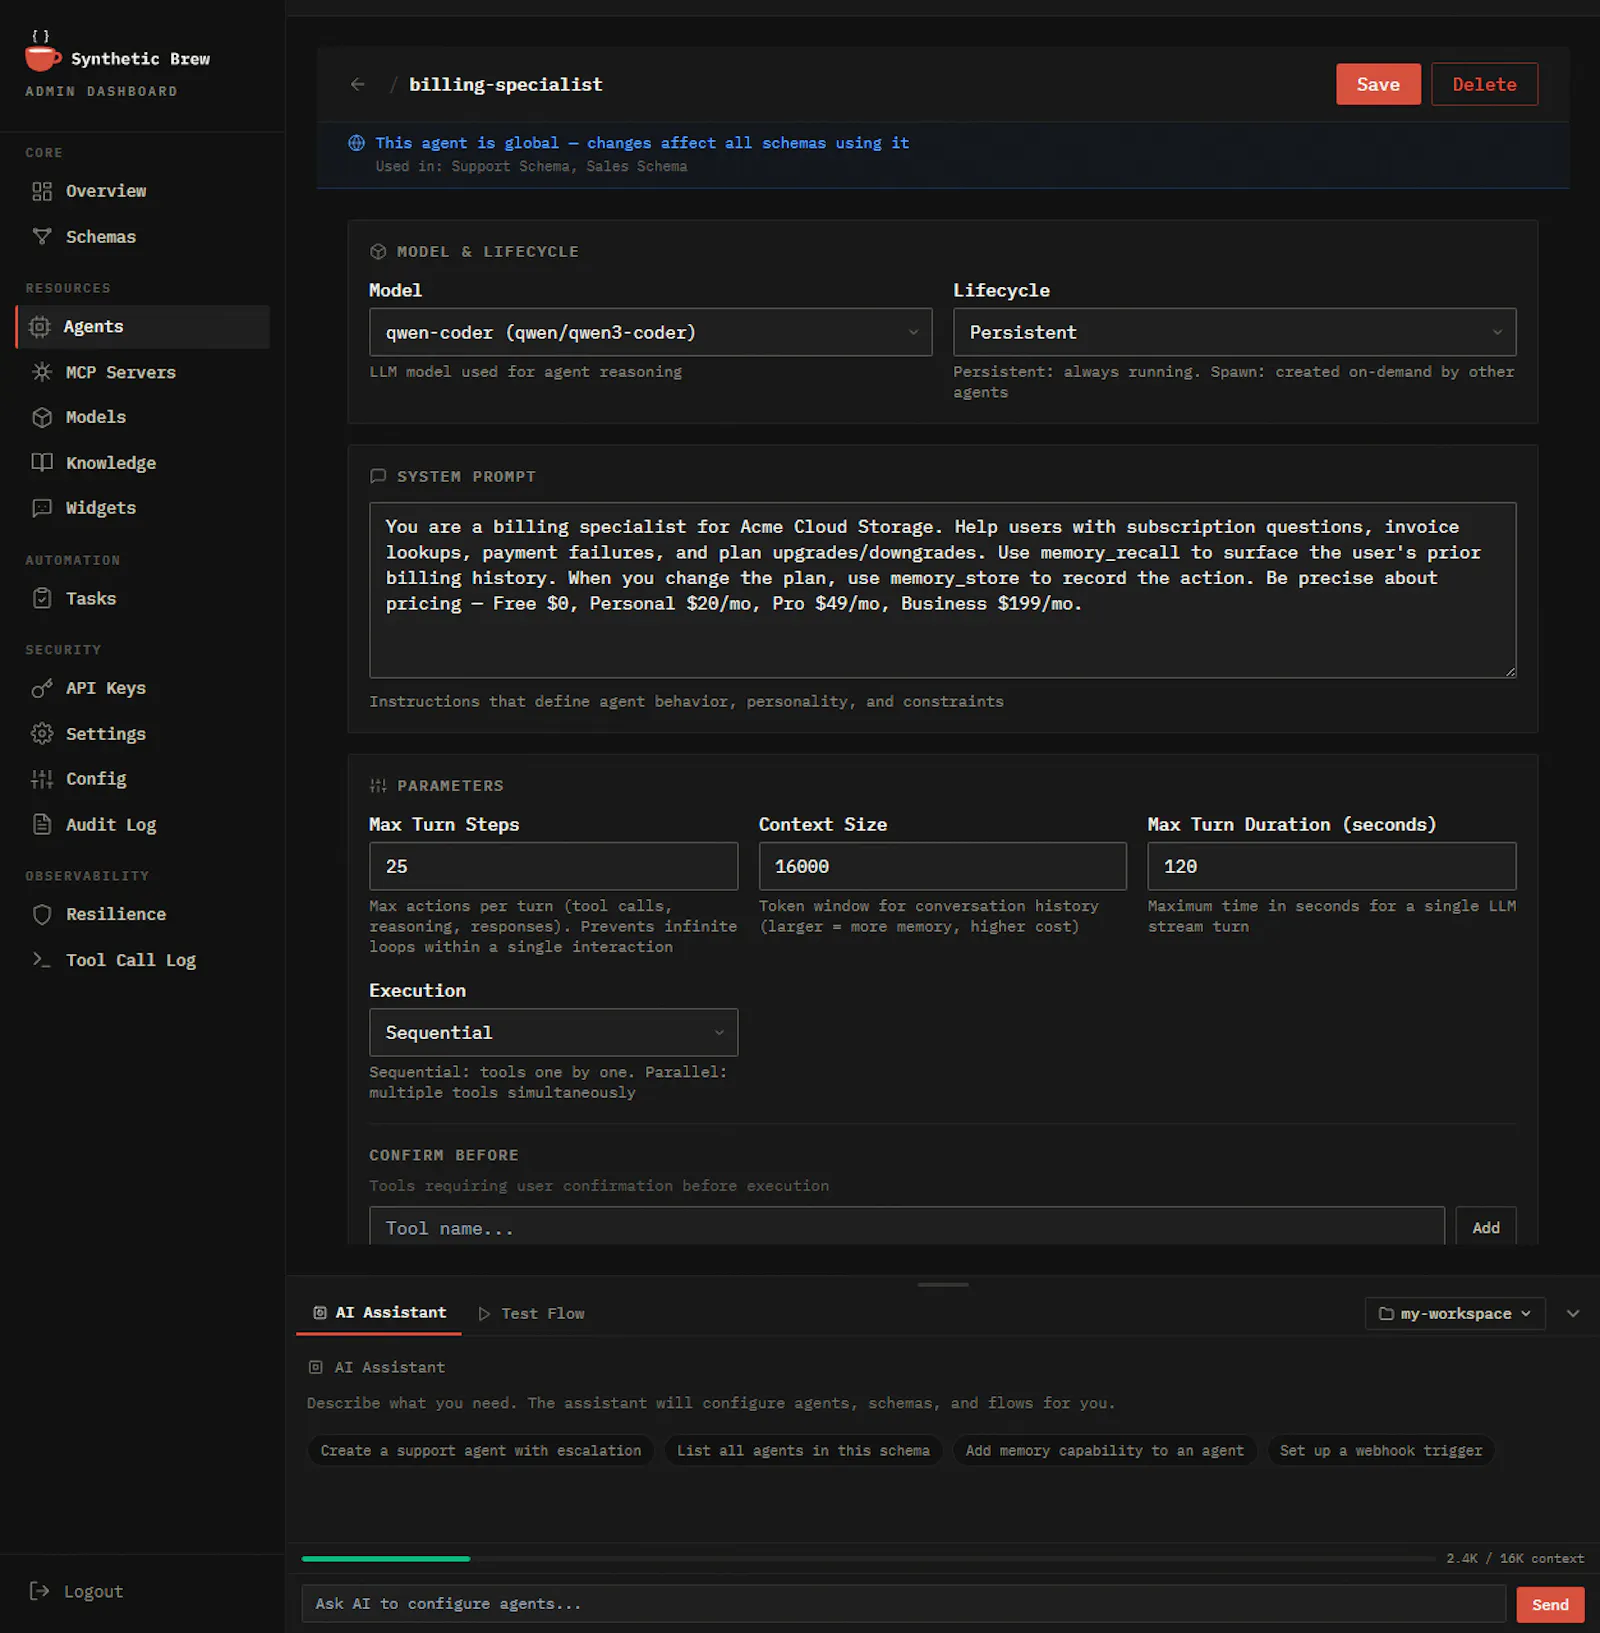This screenshot has width=1600, height=1633.
Task: Collapse the assistant panel with the chevron
Action: click(1573, 1314)
